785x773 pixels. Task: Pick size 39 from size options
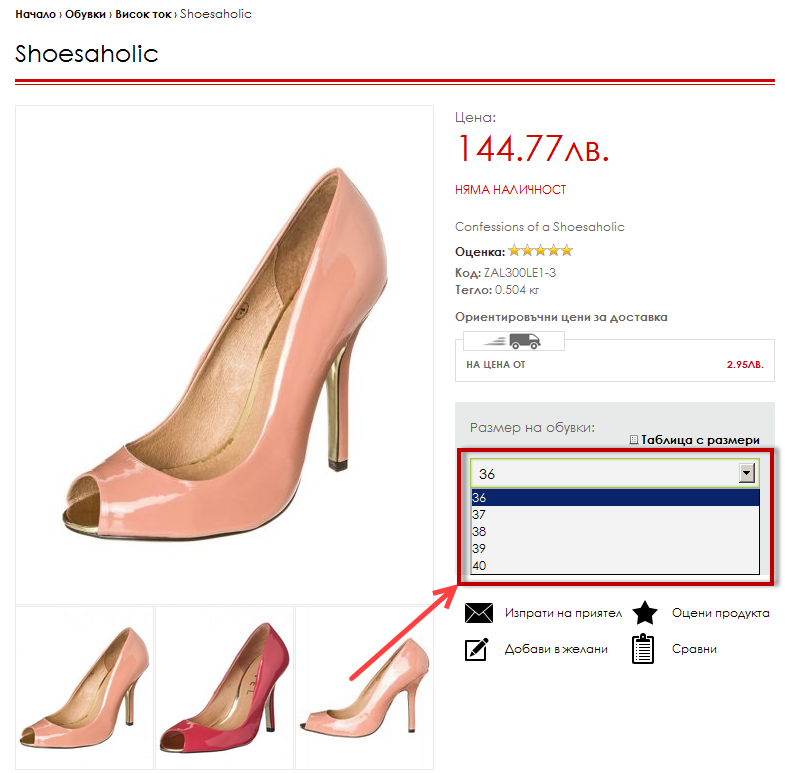pyautogui.click(x=480, y=549)
